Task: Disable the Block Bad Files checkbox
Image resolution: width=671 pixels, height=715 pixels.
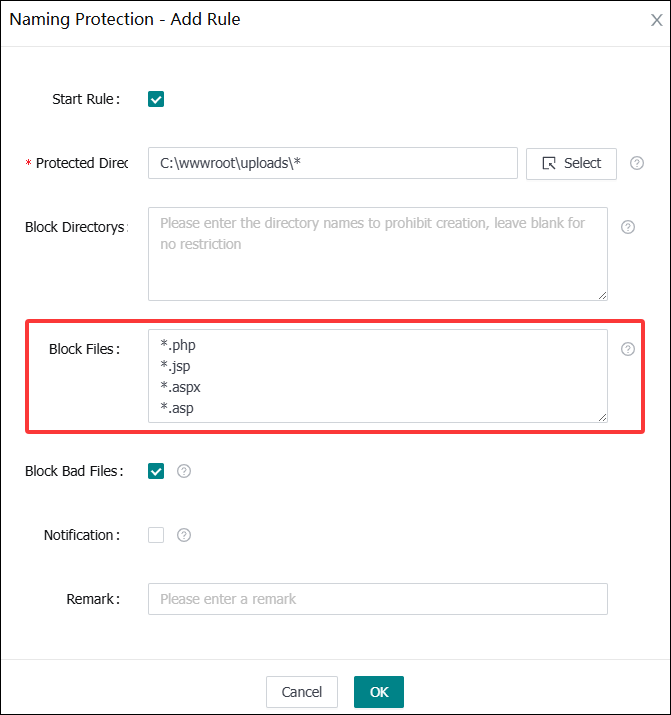Action: coord(156,471)
